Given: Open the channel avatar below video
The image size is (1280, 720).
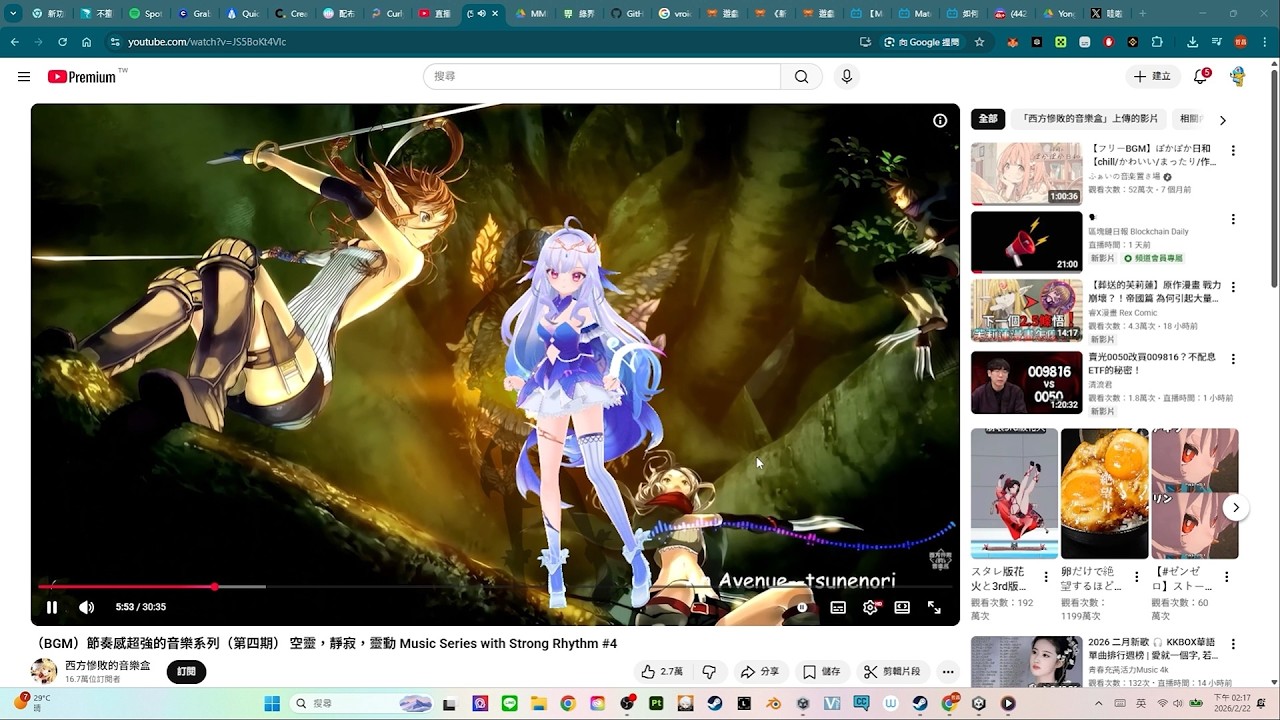Looking at the screenshot, I should click(x=44, y=672).
